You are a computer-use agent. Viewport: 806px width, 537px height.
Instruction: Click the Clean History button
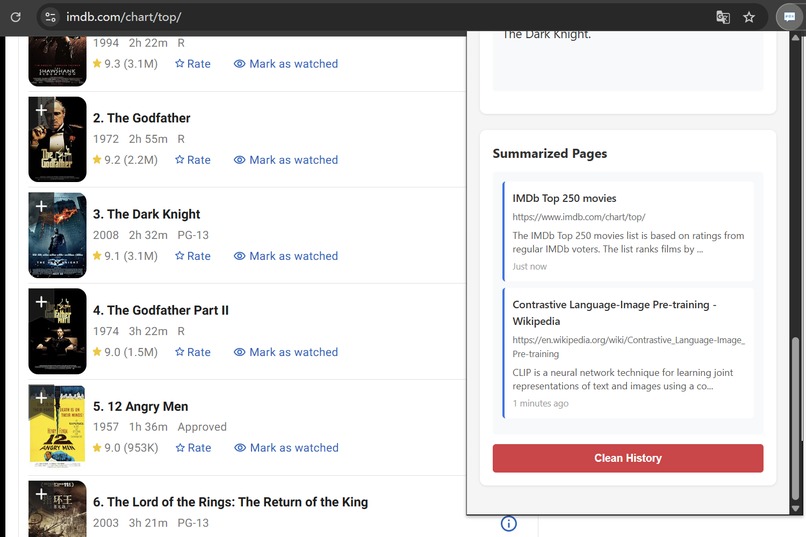coord(628,458)
